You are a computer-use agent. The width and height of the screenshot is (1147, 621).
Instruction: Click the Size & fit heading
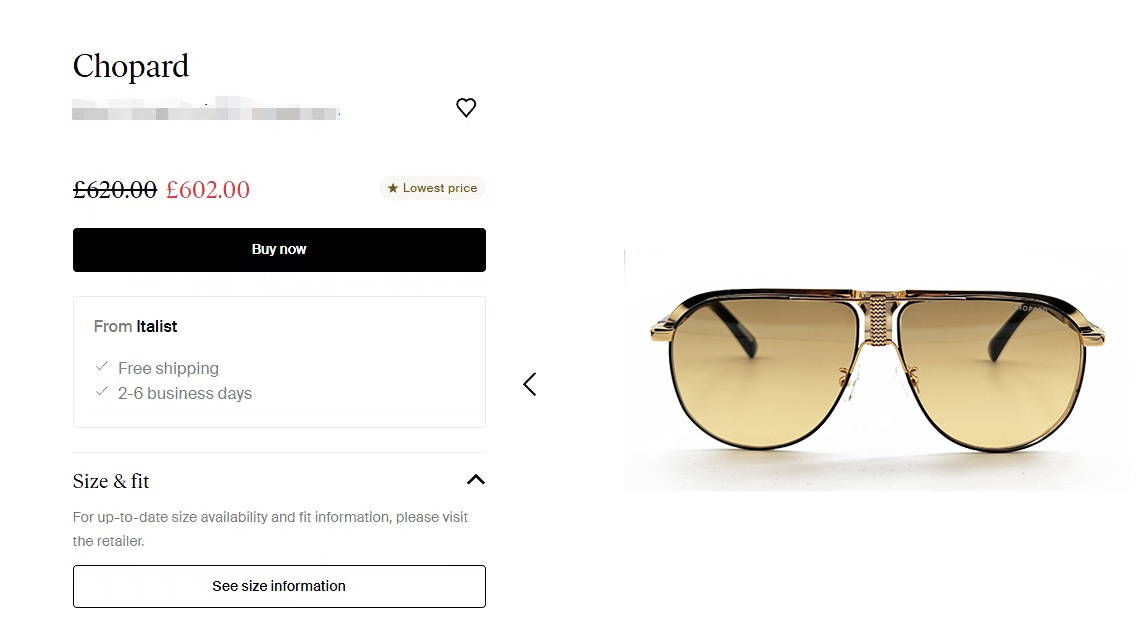pos(111,481)
